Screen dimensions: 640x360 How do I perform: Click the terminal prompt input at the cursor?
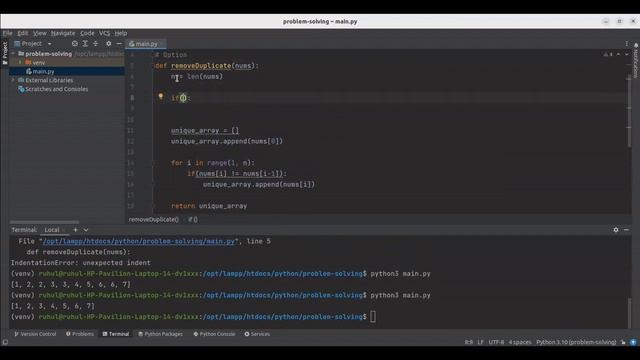(x=373, y=316)
